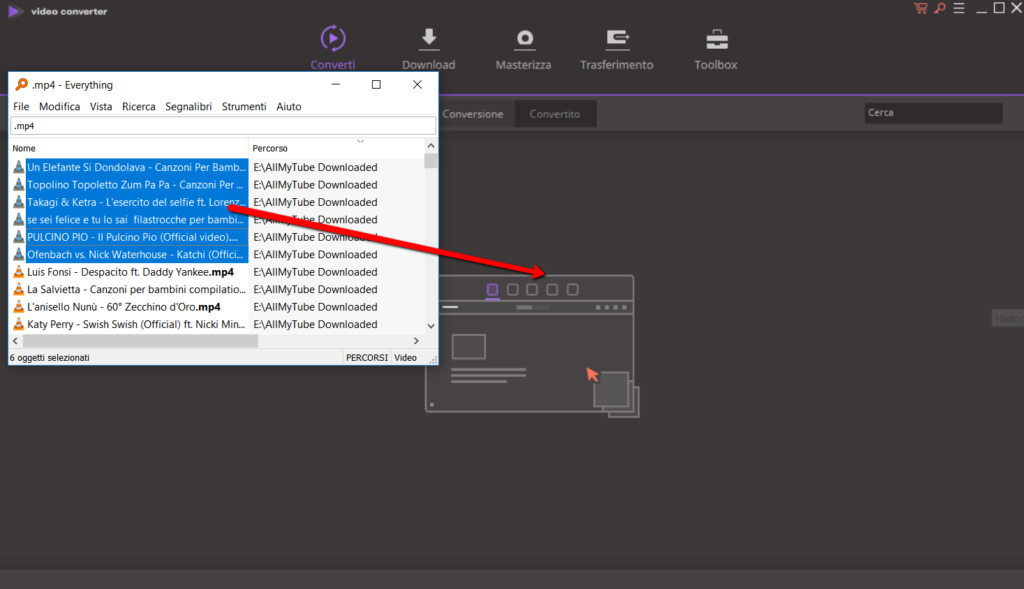
Task: Click '6 oggetti selezionati' status text
Action: tap(50, 358)
